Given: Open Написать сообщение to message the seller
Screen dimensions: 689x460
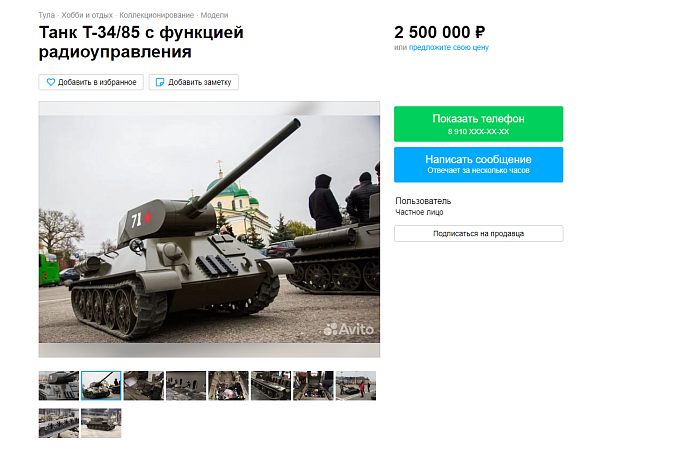Looking at the screenshot, I should coord(478,164).
